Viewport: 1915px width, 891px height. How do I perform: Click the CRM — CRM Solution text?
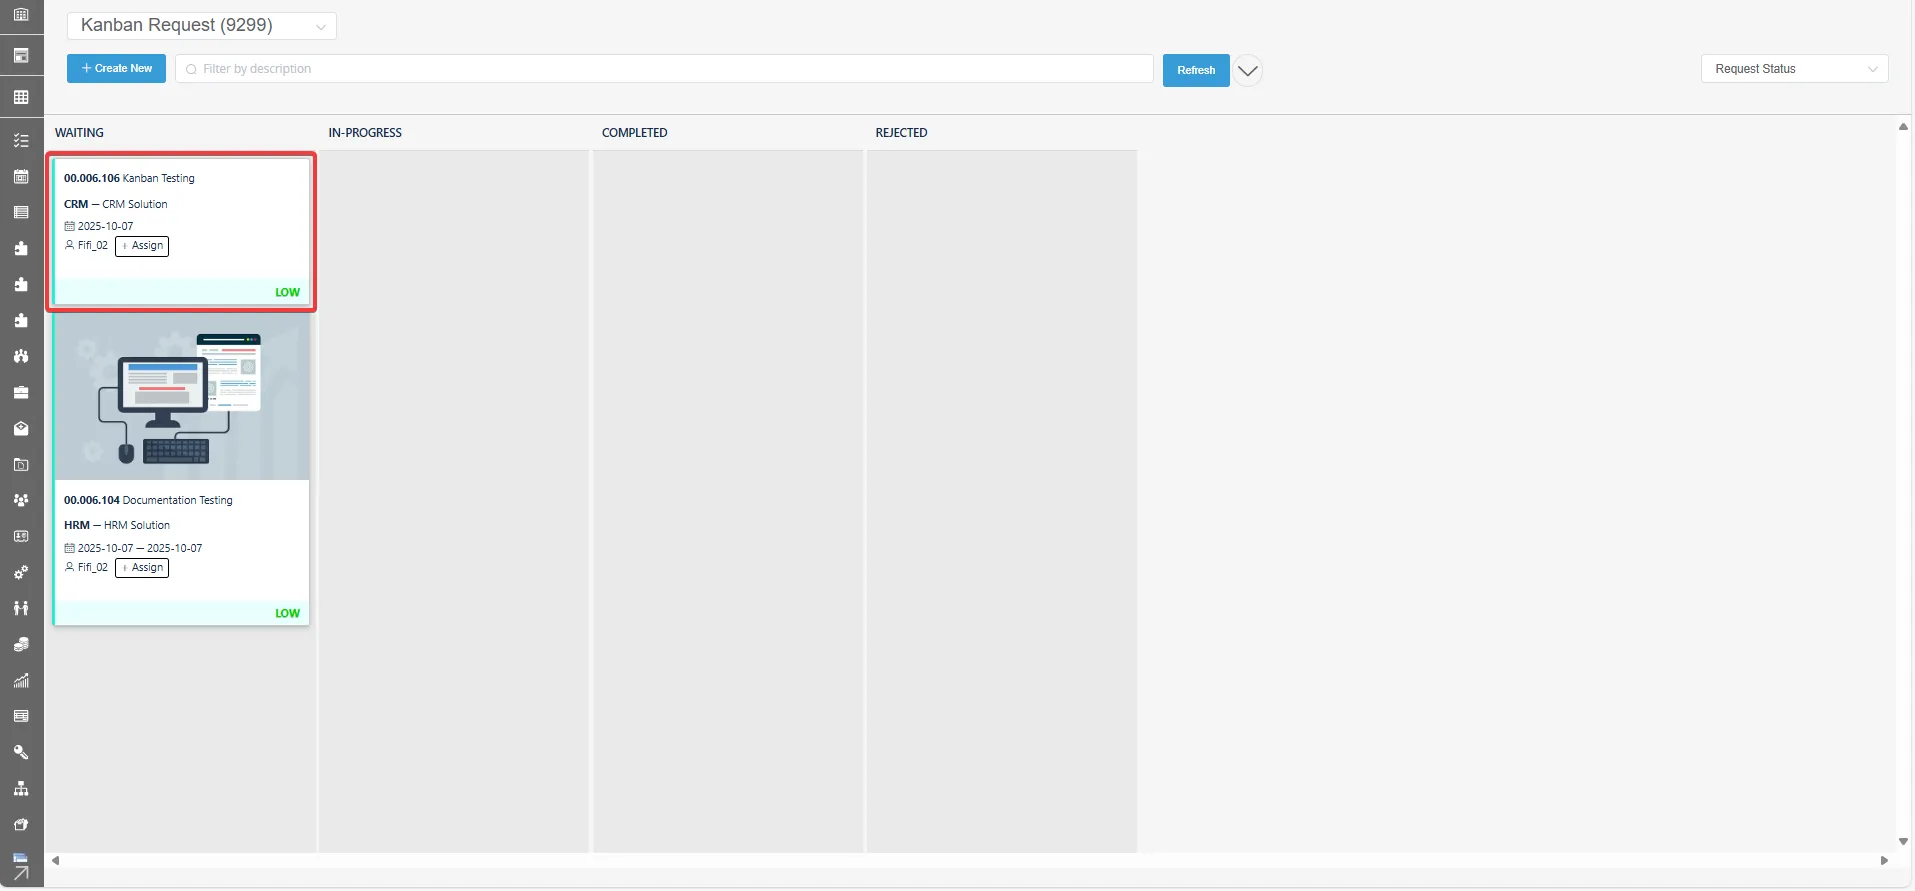[116, 204]
